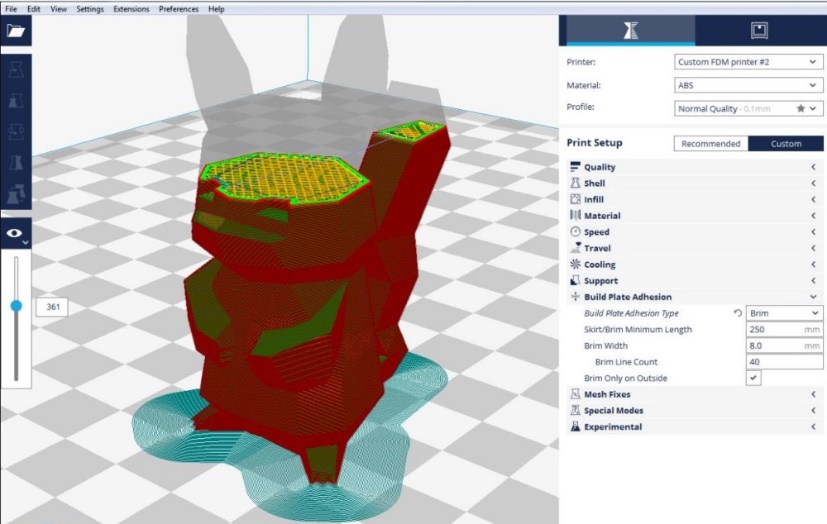Click the layer slider handle
This screenshot has height=524, width=827.
point(16,306)
